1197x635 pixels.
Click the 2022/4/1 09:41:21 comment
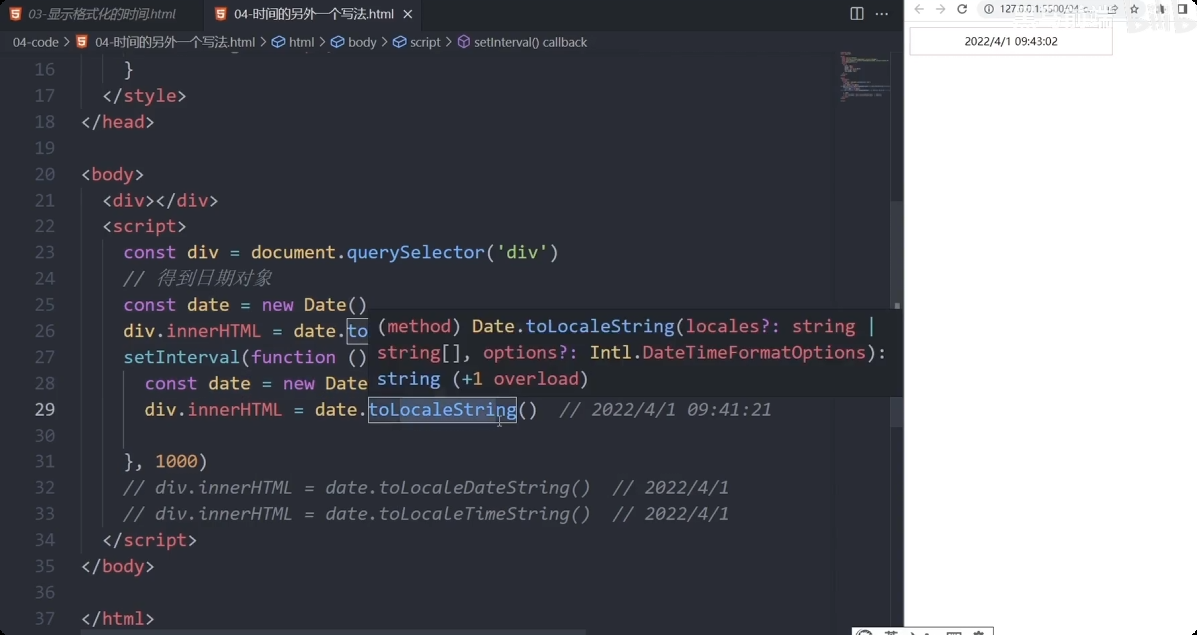point(665,410)
